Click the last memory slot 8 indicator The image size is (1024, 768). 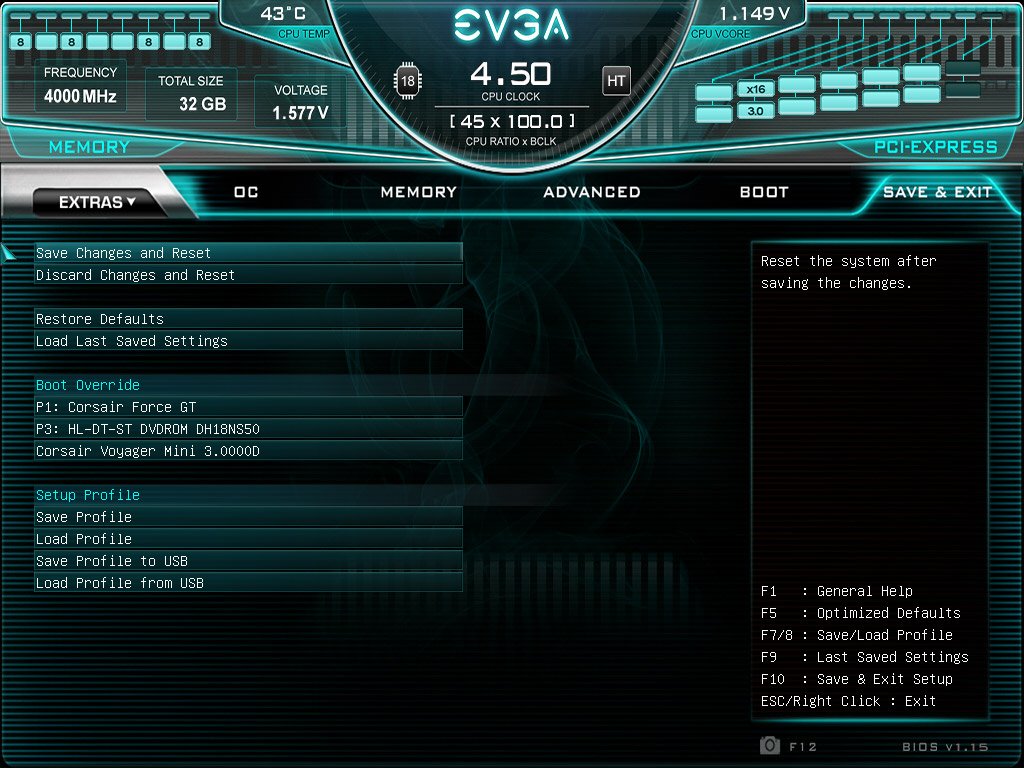click(199, 42)
